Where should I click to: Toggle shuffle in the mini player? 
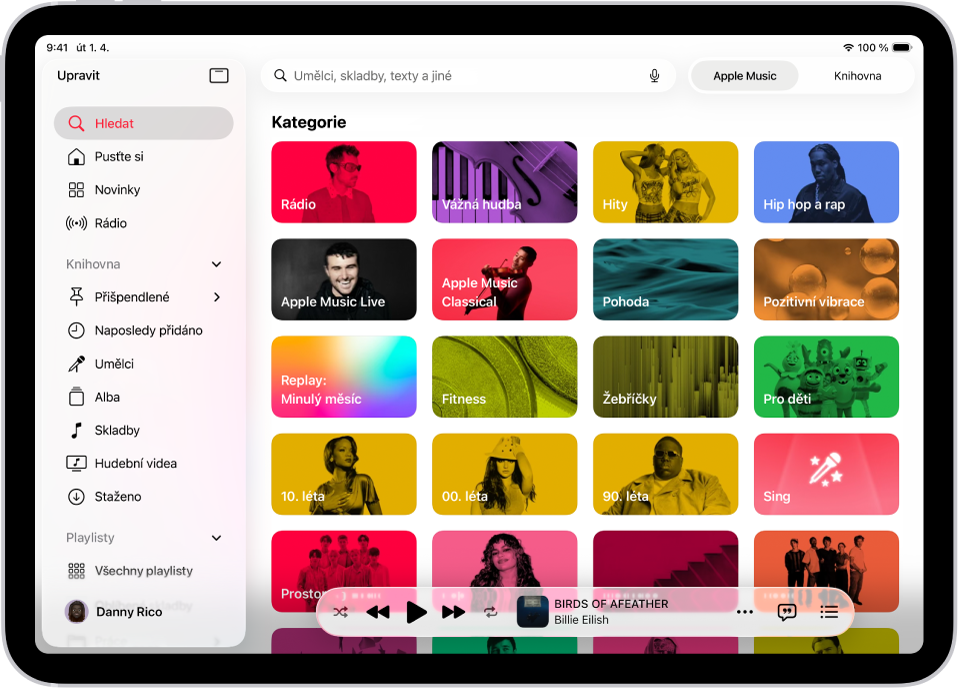tap(340, 612)
